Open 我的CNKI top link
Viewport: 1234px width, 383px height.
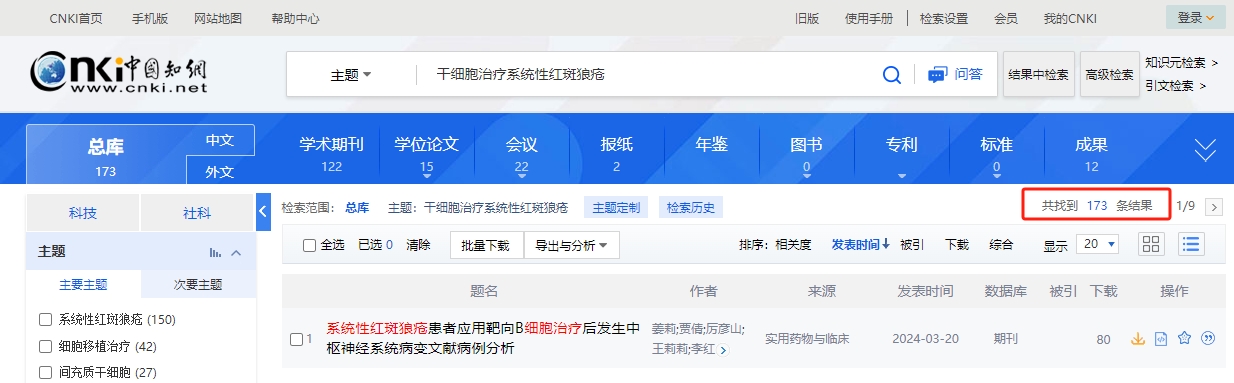[x=1070, y=18]
